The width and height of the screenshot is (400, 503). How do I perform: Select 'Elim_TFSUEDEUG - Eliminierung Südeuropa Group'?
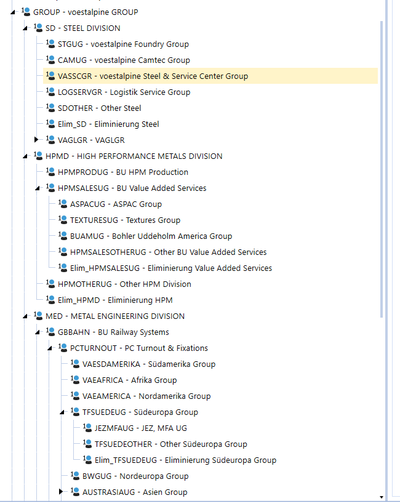point(186,460)
